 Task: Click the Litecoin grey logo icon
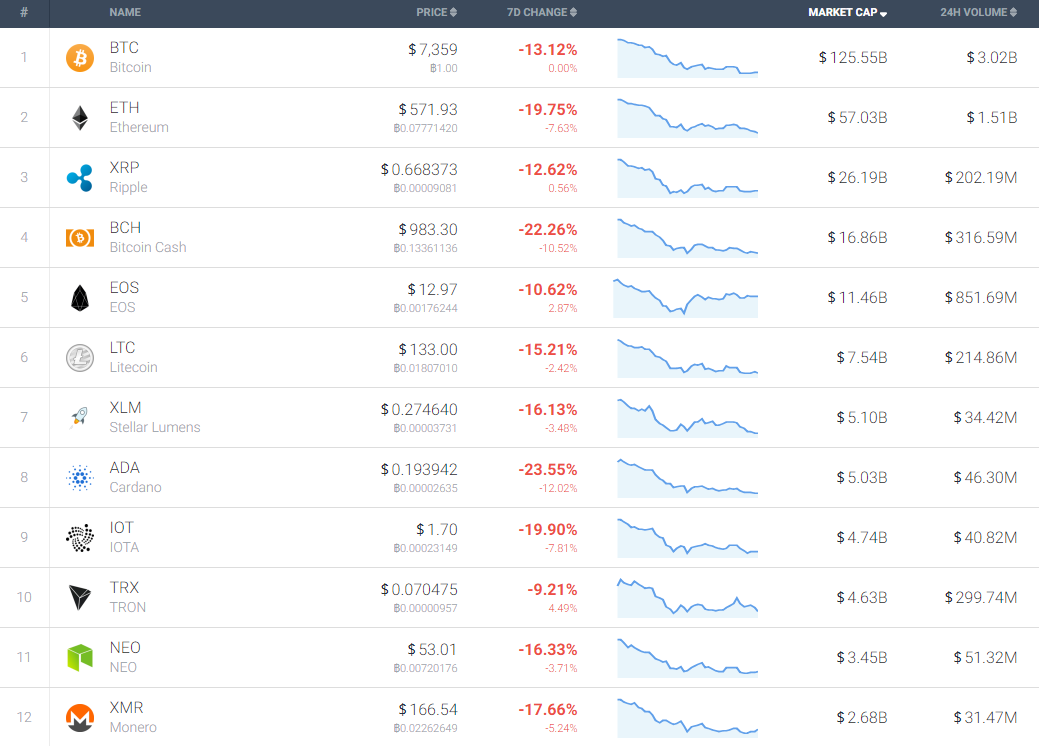click(80, 358)
